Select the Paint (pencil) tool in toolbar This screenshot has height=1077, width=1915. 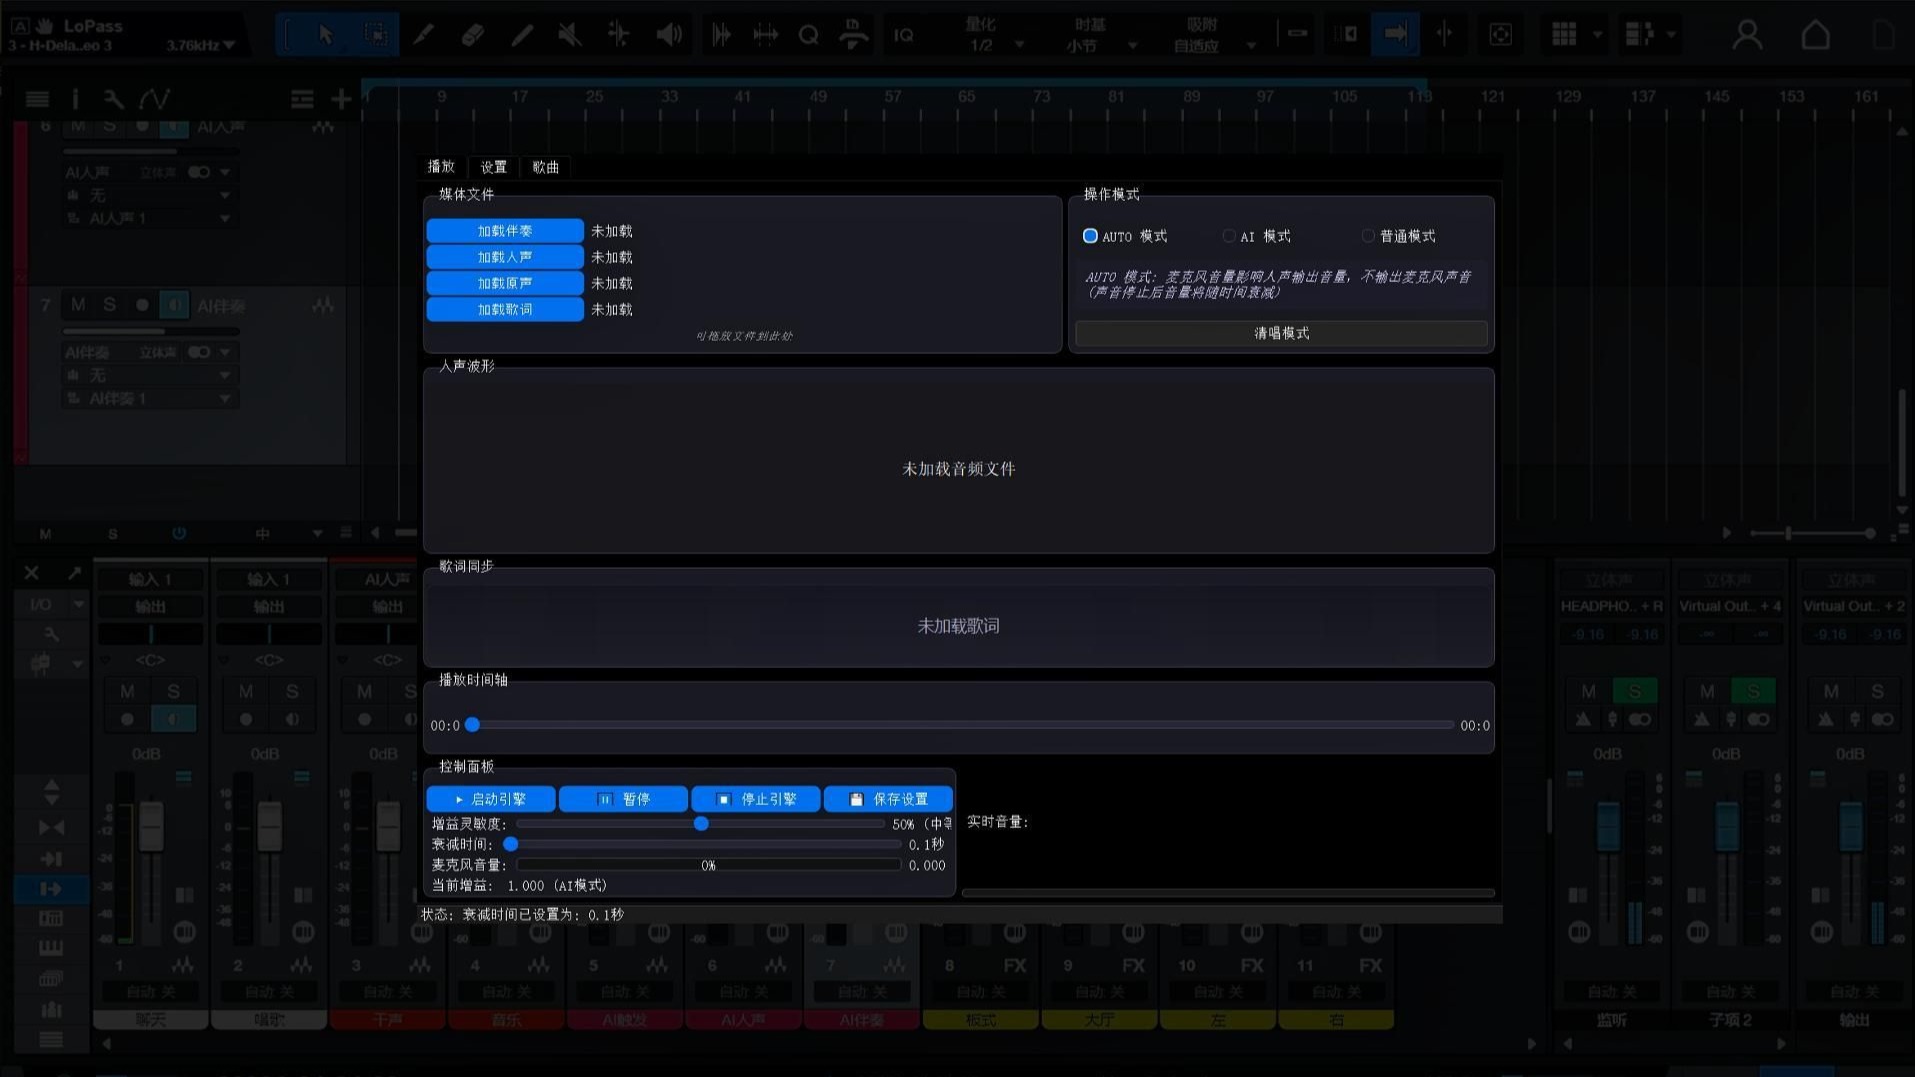pyautogui.click(x=522, y=35)
